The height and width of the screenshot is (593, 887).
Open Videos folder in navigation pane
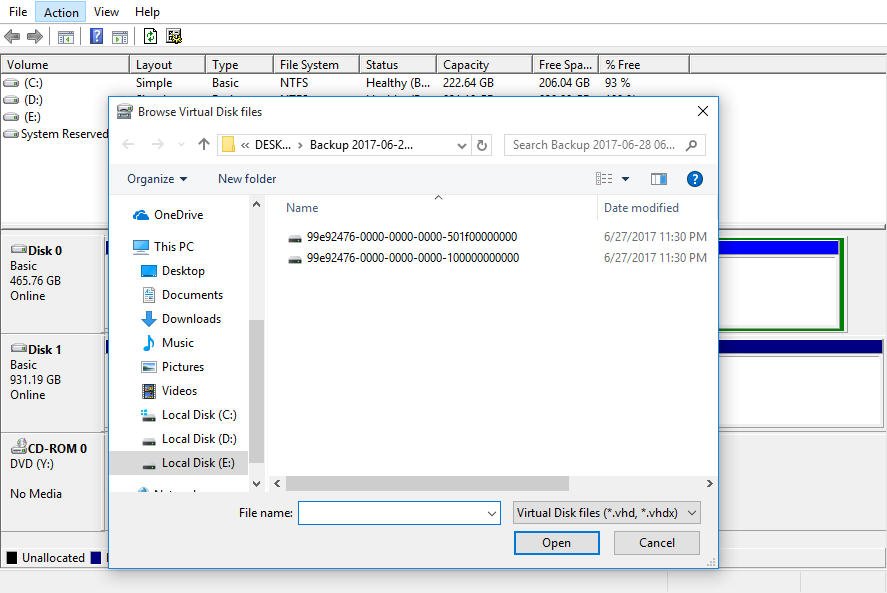pos(169,391)
